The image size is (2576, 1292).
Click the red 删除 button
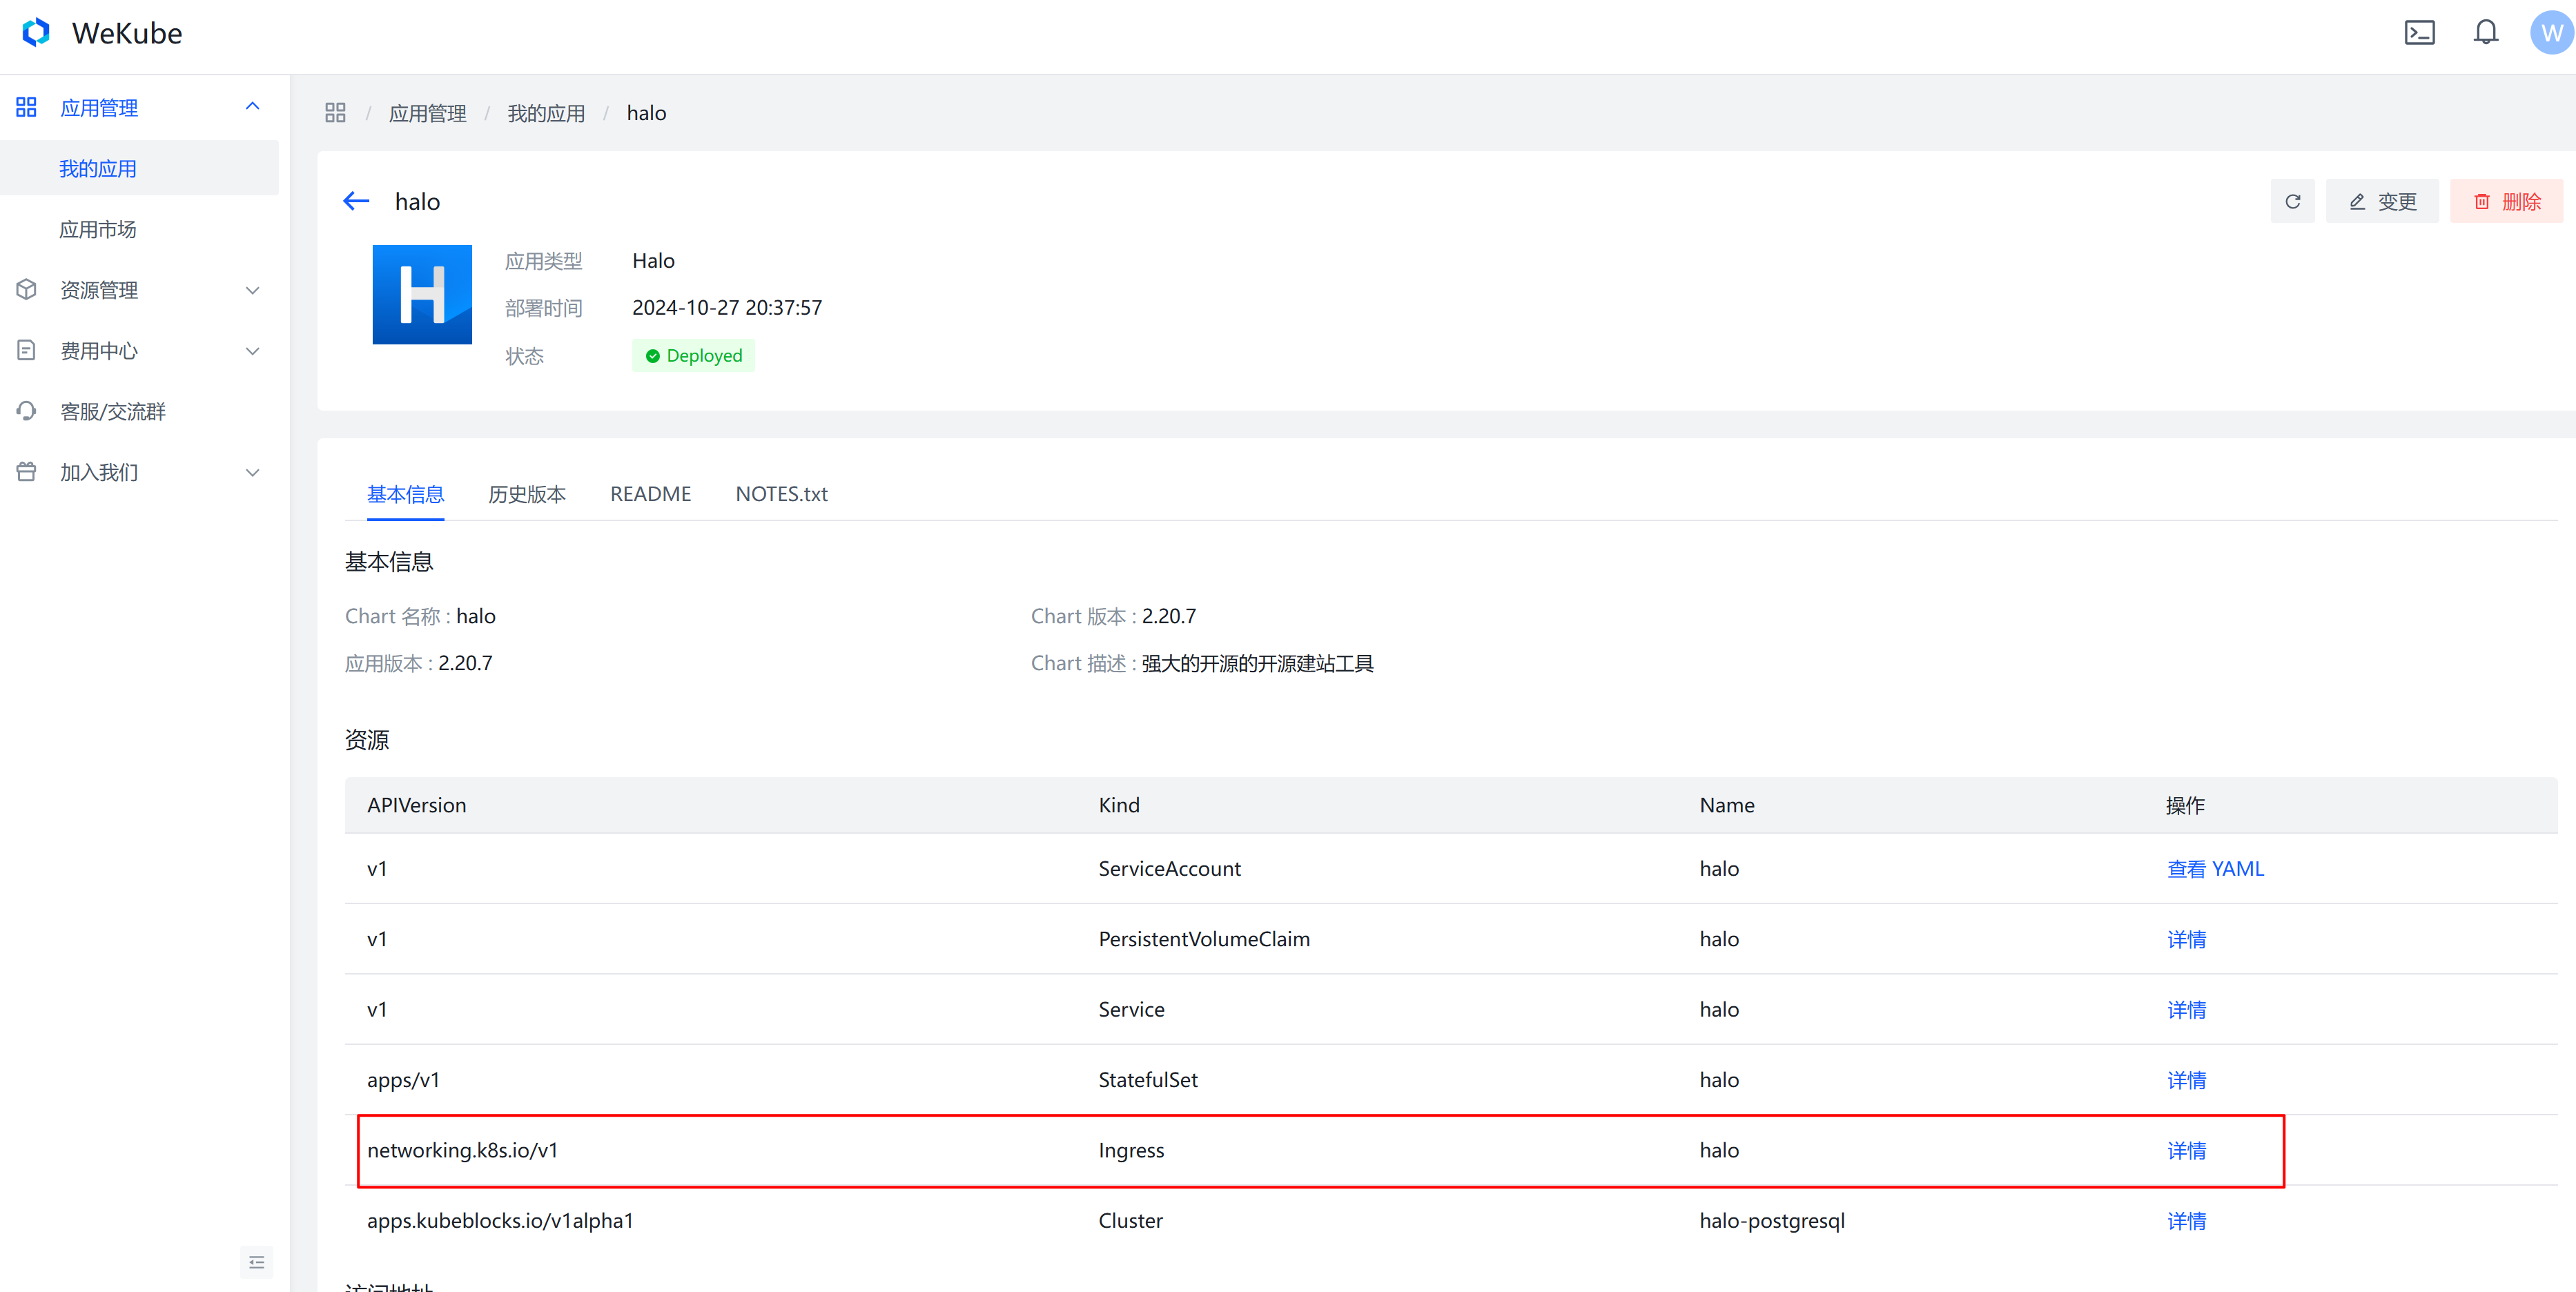point(2506,201)
